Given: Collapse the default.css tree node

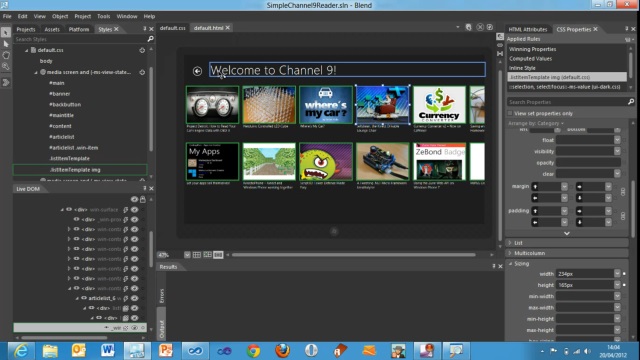Looking at the screenshot, I should [x=27, y=50].
